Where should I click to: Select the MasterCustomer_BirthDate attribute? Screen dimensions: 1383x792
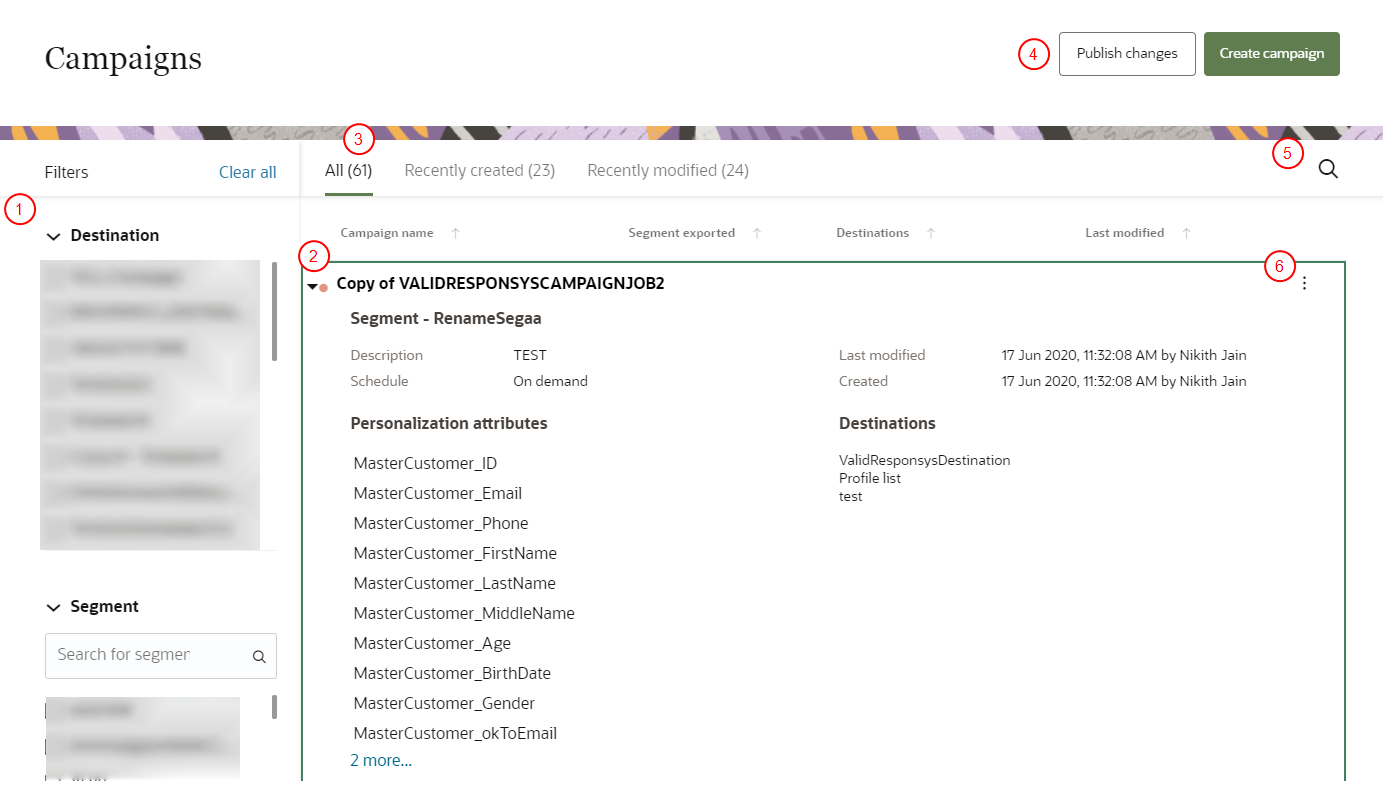[452, 673]
